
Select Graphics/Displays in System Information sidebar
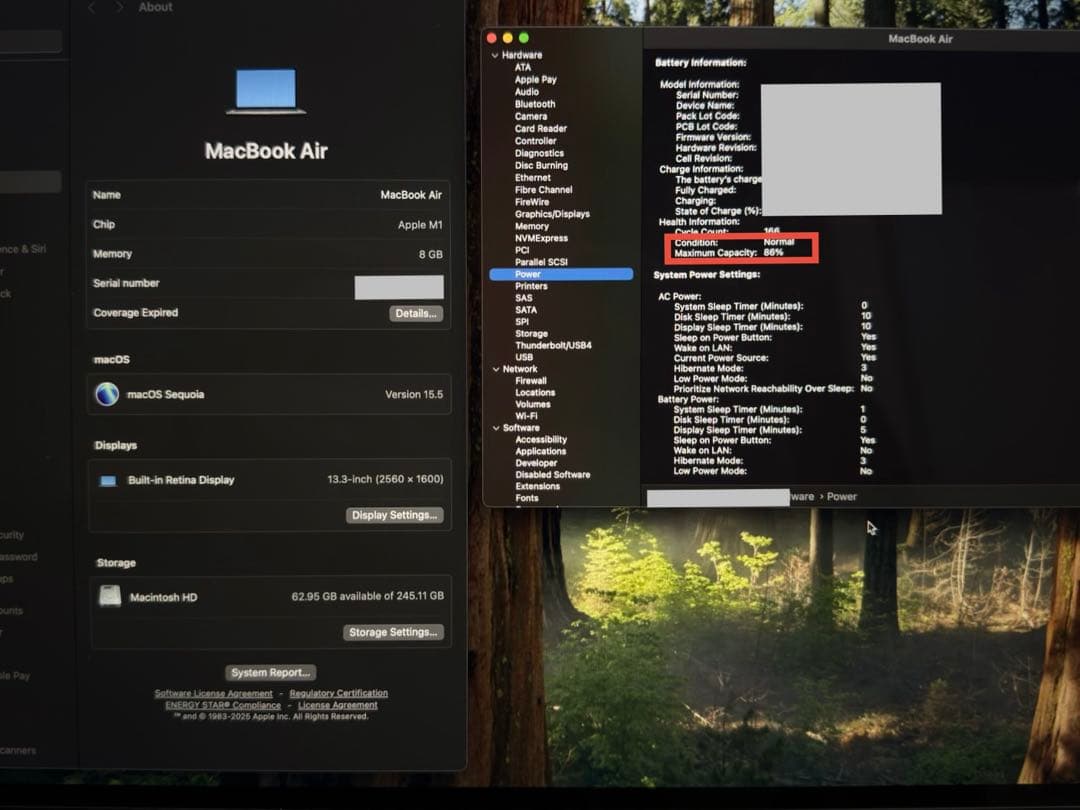tap(550, 214)
